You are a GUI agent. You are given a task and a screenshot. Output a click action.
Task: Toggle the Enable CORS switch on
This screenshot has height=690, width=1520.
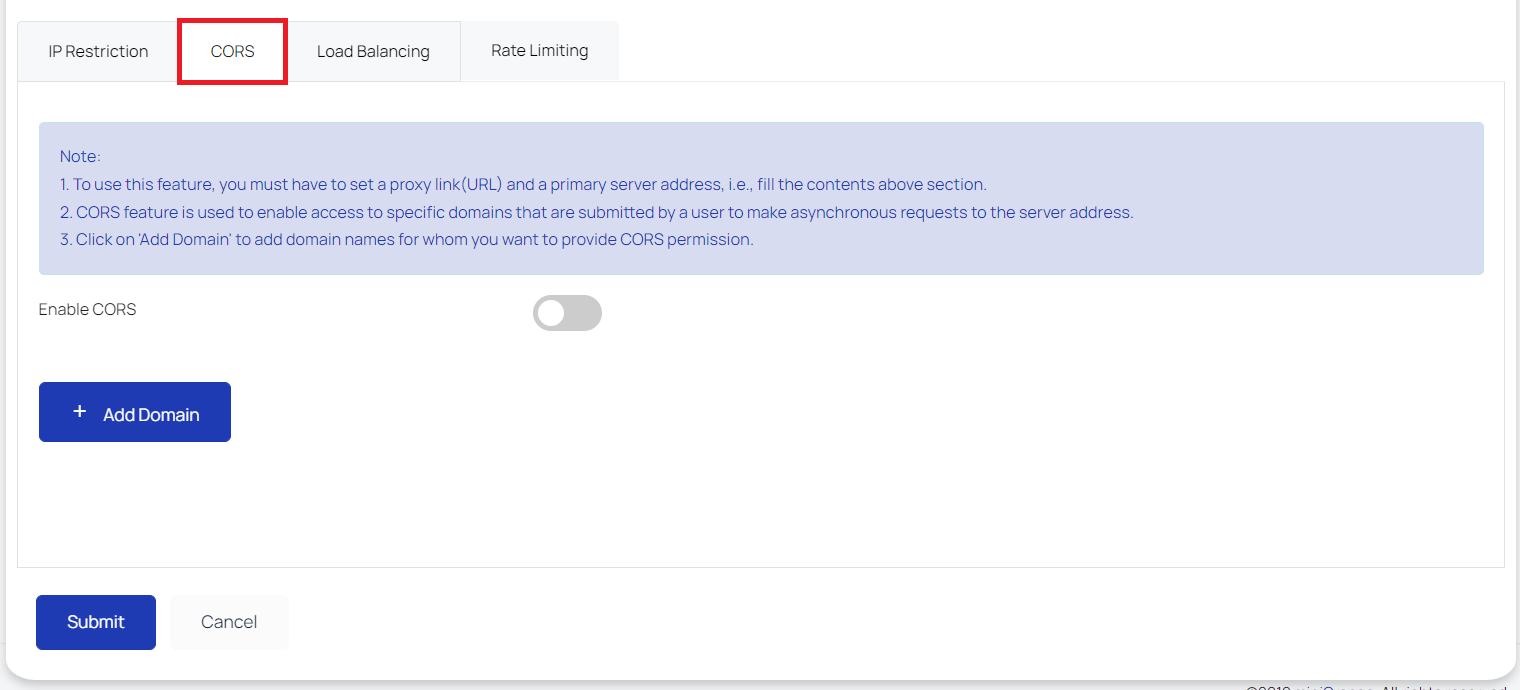pyautogui.click(x=567, y=313)
